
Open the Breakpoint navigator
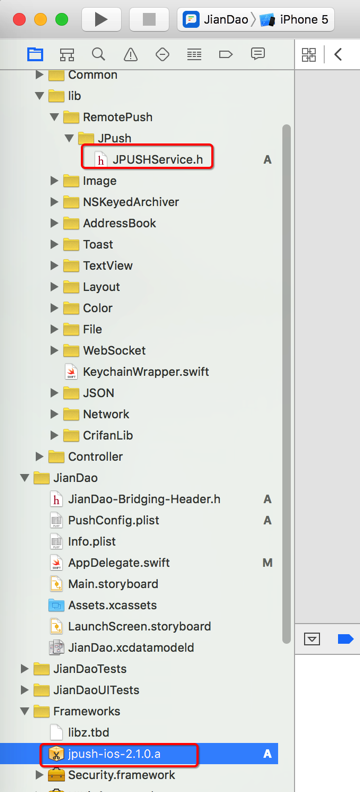click(225, 54)
